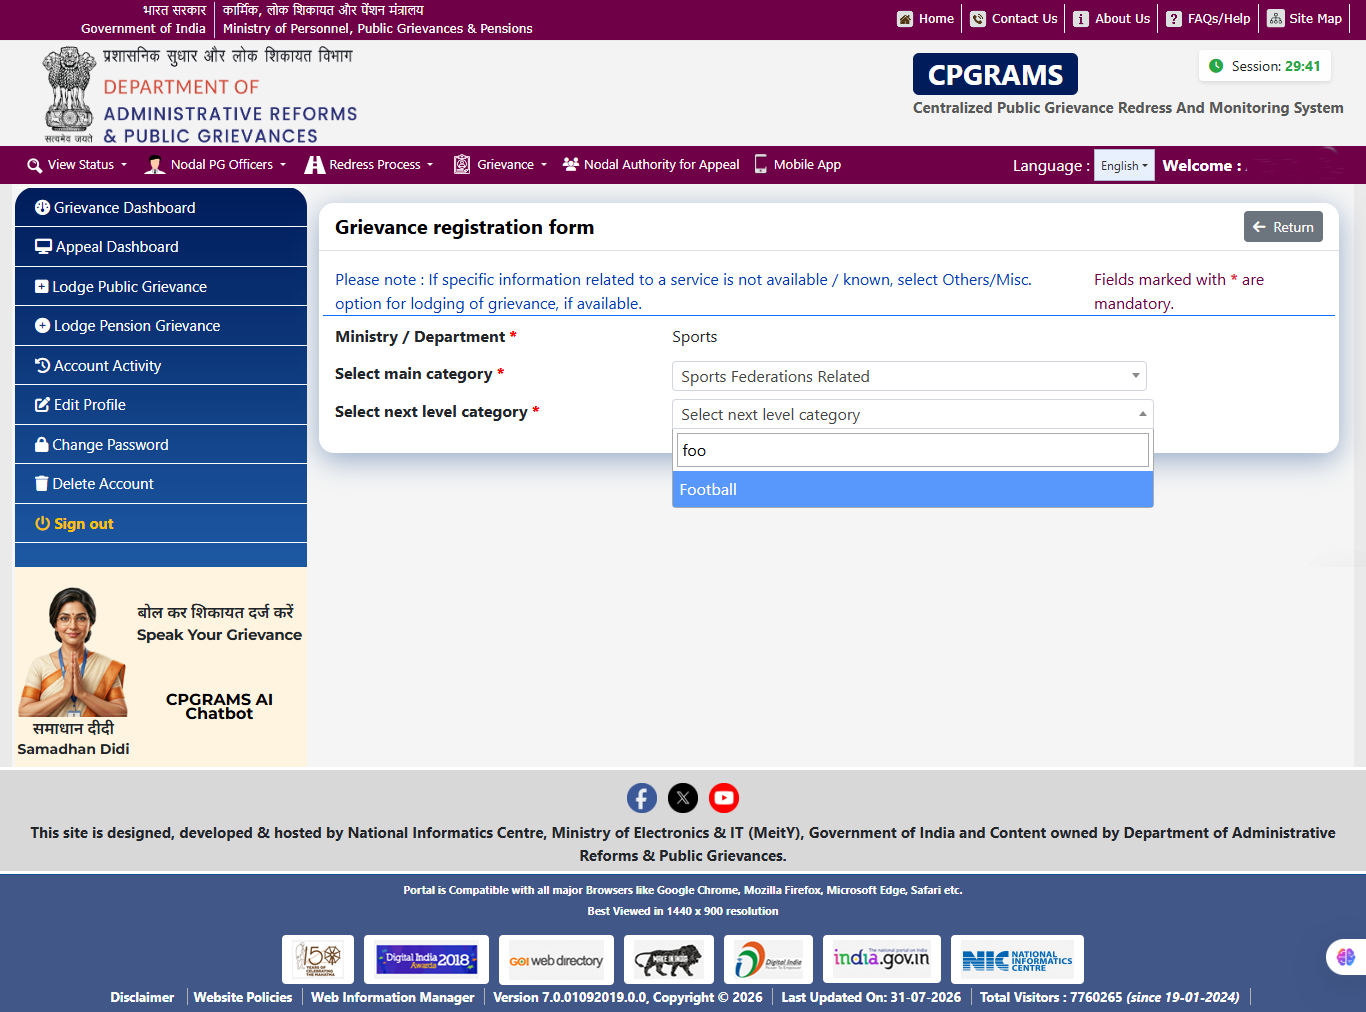Collapse the Select next level category dropdown
The image size is (1366, 1012).
coord(913,414)
